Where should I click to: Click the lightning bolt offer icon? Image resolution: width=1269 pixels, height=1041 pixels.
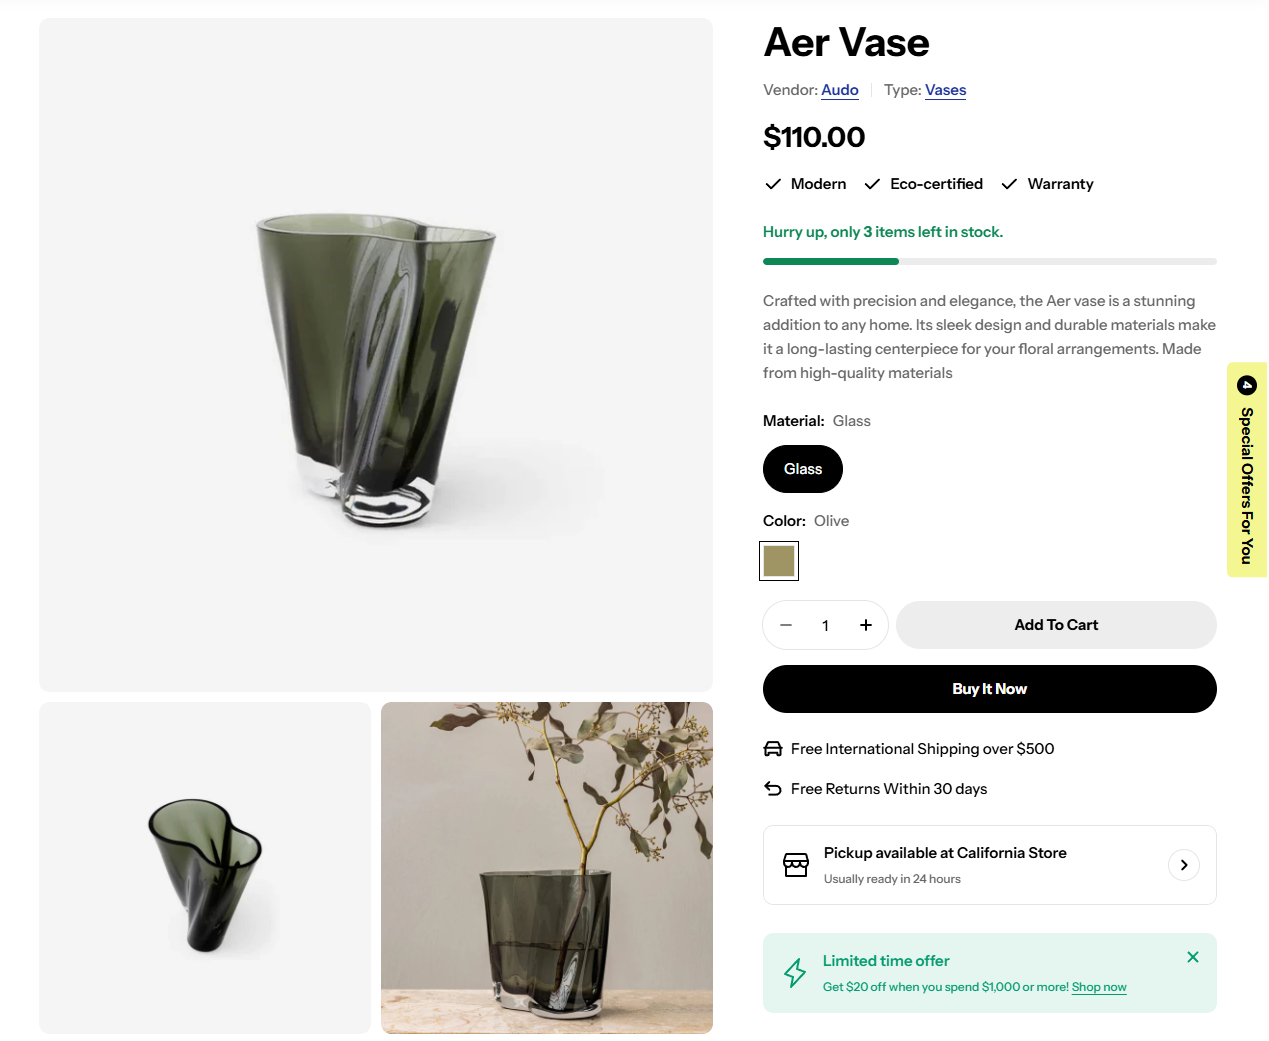click(795, 973)
